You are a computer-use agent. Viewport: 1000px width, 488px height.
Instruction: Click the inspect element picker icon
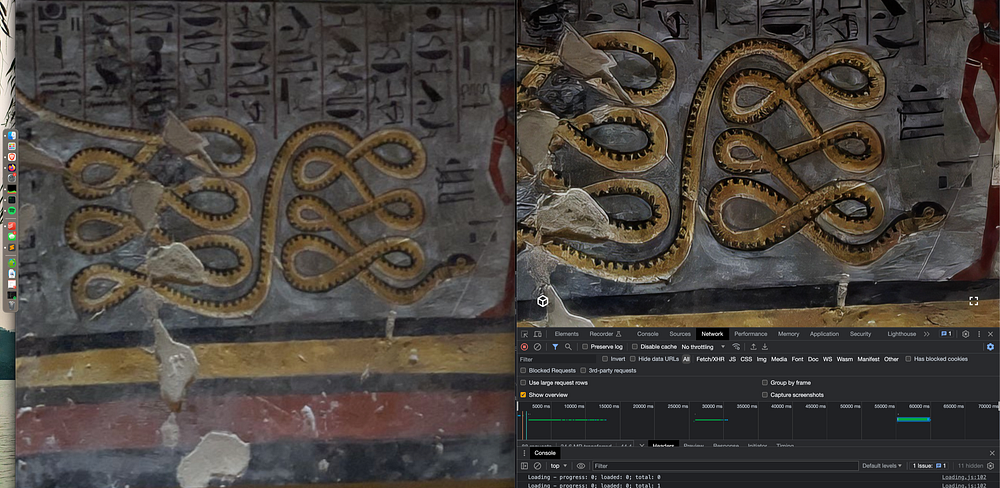coord(524,334)
